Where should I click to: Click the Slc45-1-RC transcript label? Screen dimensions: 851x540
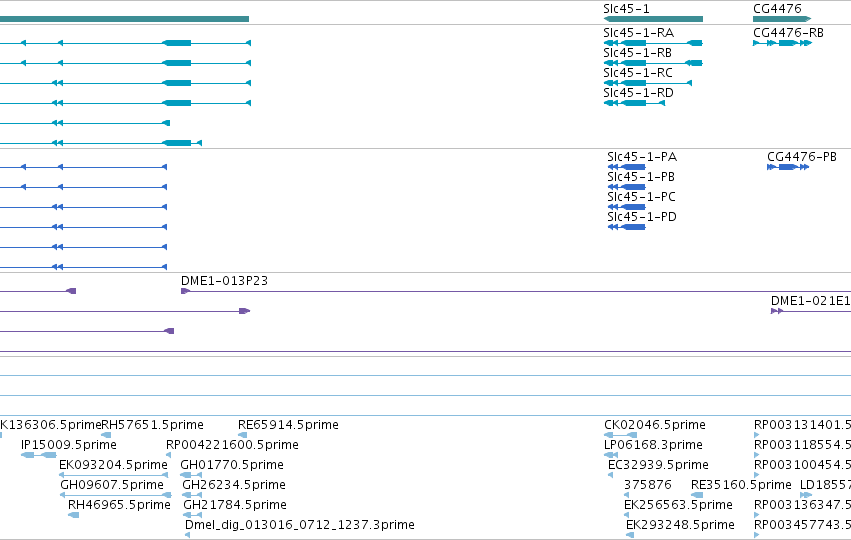pos(638,73)
